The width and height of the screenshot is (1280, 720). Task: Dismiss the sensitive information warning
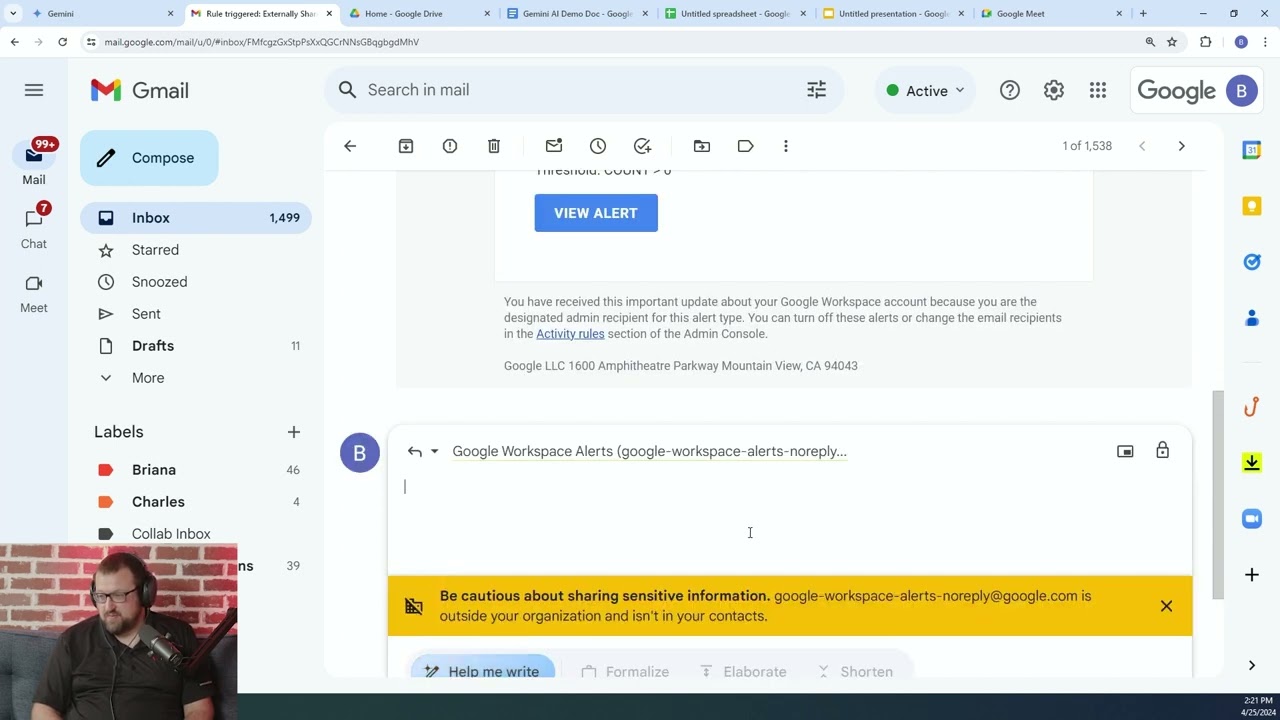pos(1166,606)
